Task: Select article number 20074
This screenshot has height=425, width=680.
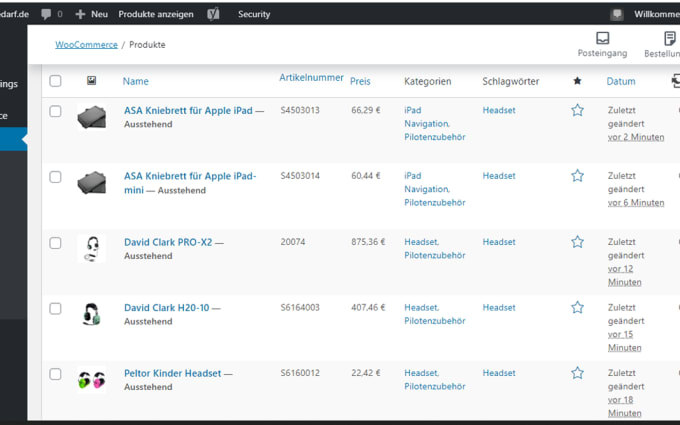Action: [x=293, y=242]
